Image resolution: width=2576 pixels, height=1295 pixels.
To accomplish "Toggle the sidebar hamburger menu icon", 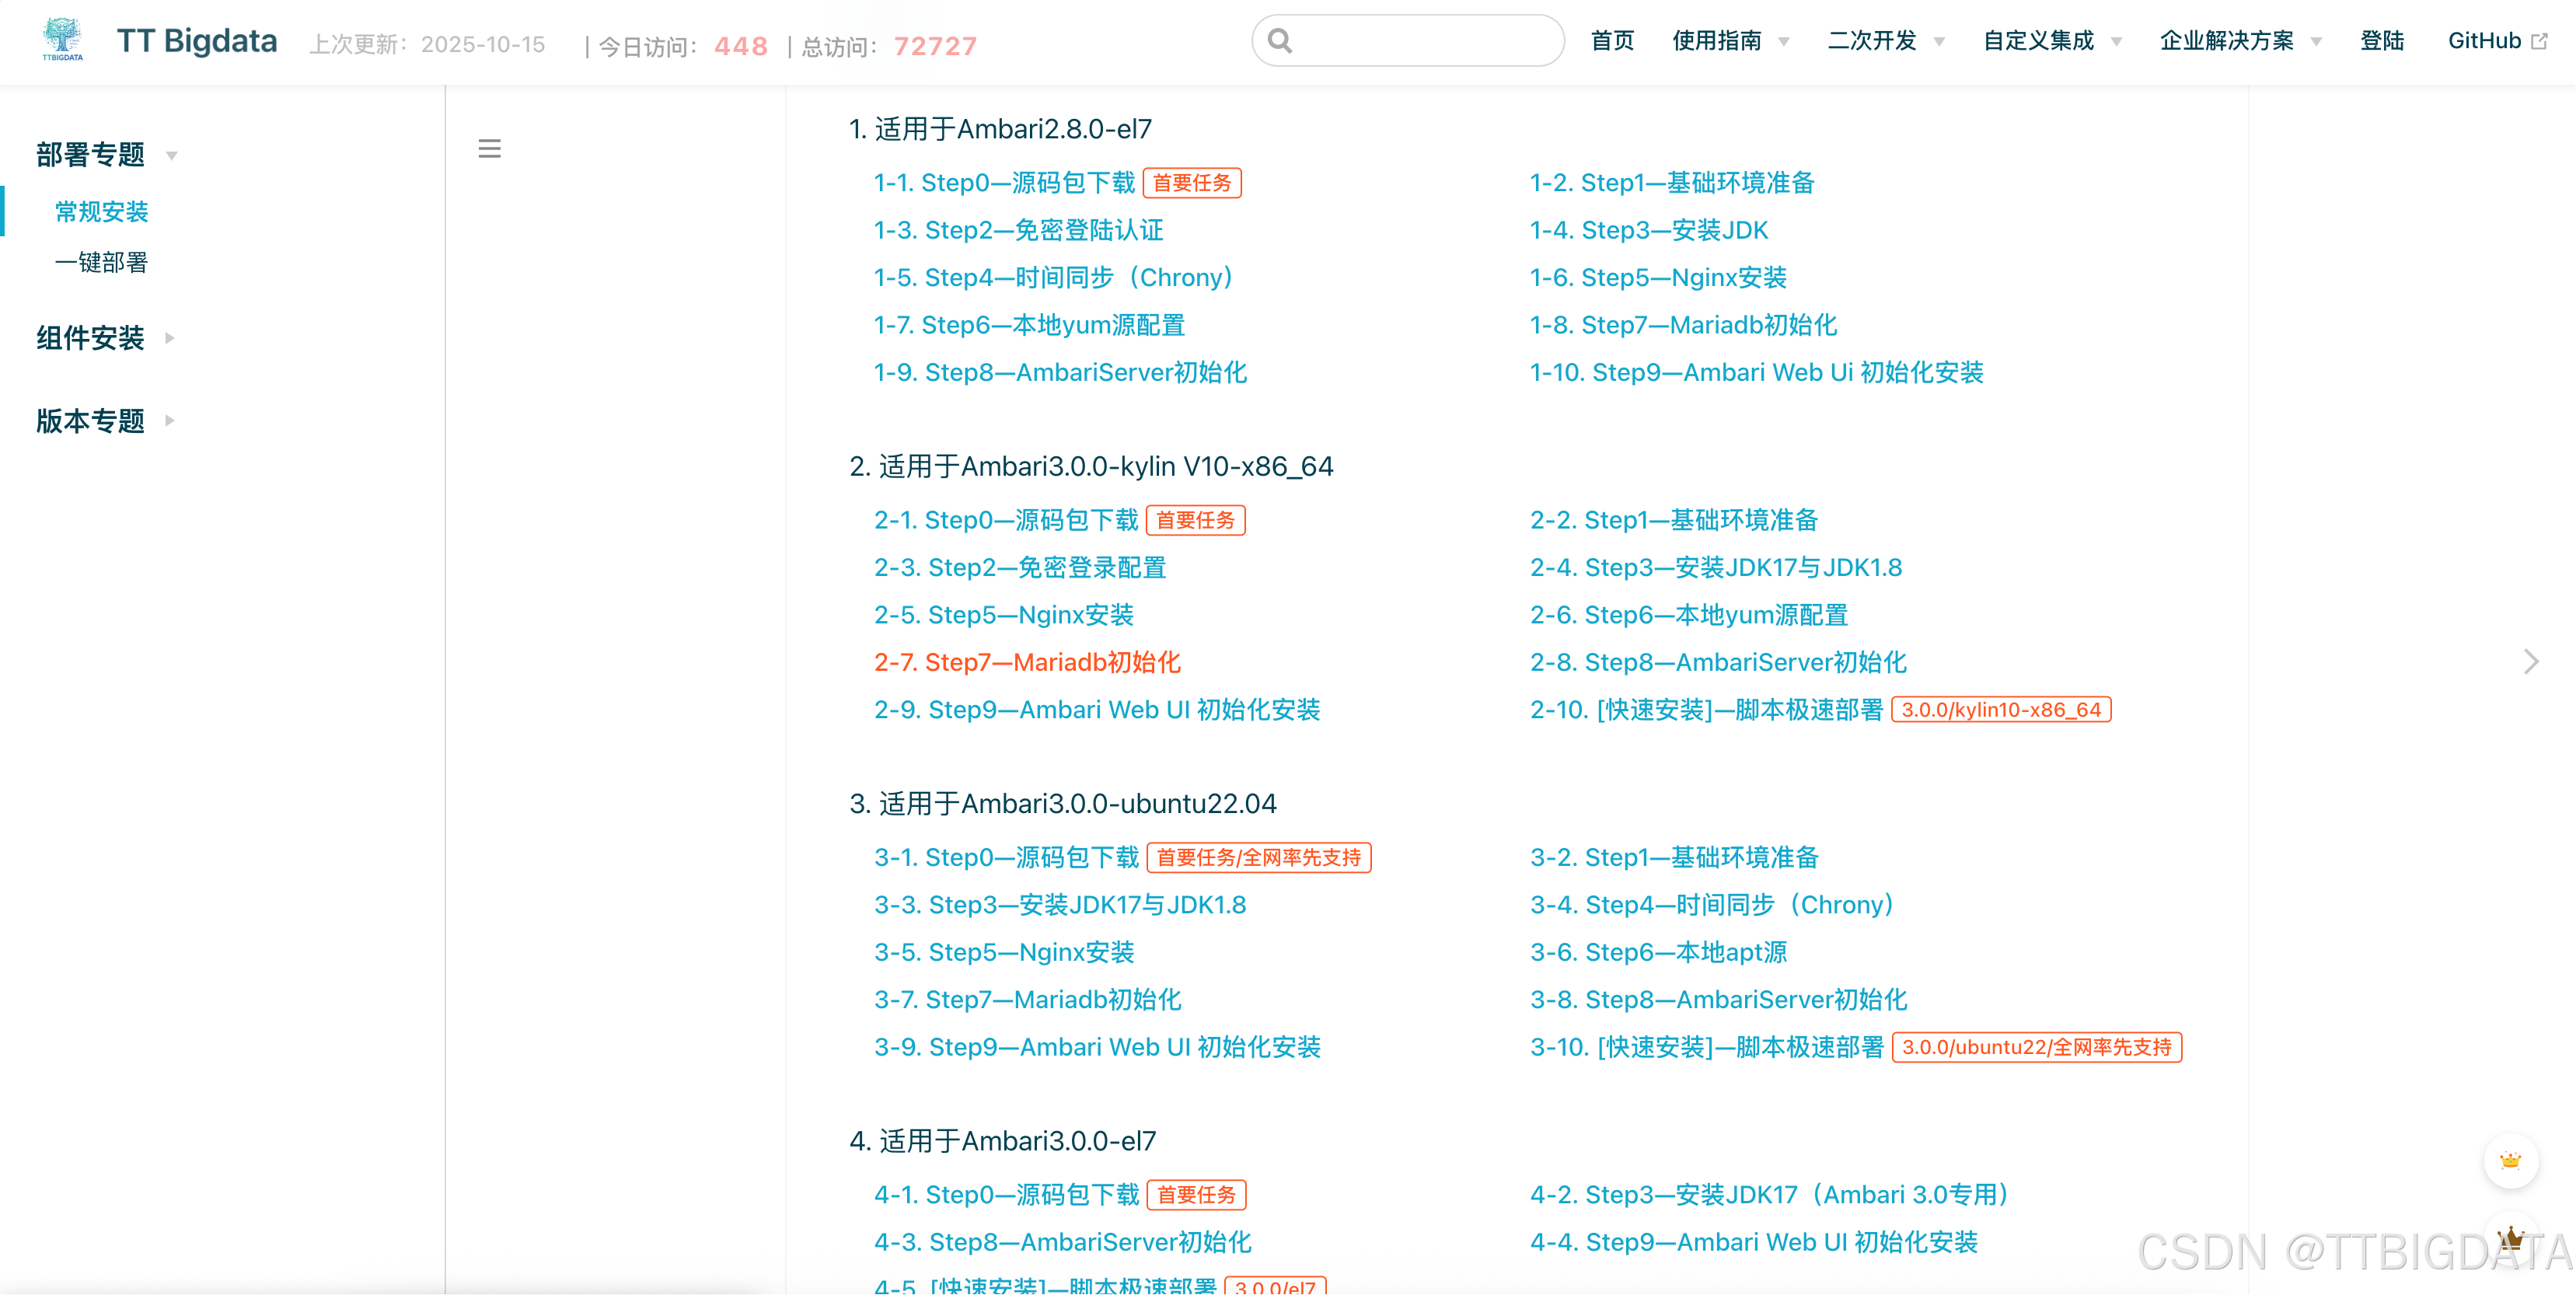I will click(489, 149).
